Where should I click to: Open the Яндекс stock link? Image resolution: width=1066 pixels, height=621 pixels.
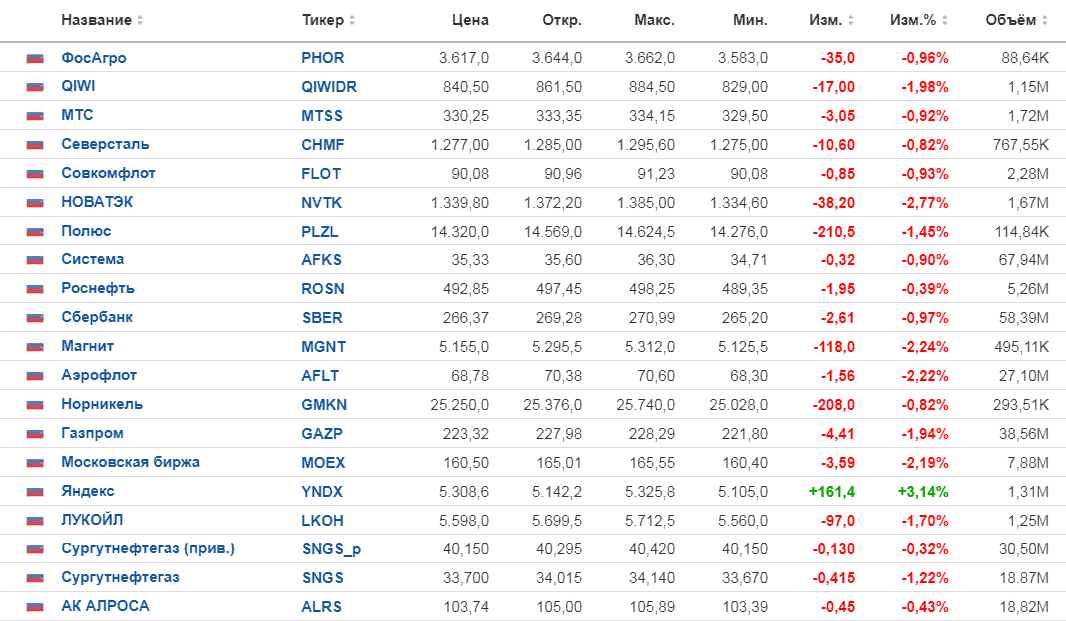[88, 490]
